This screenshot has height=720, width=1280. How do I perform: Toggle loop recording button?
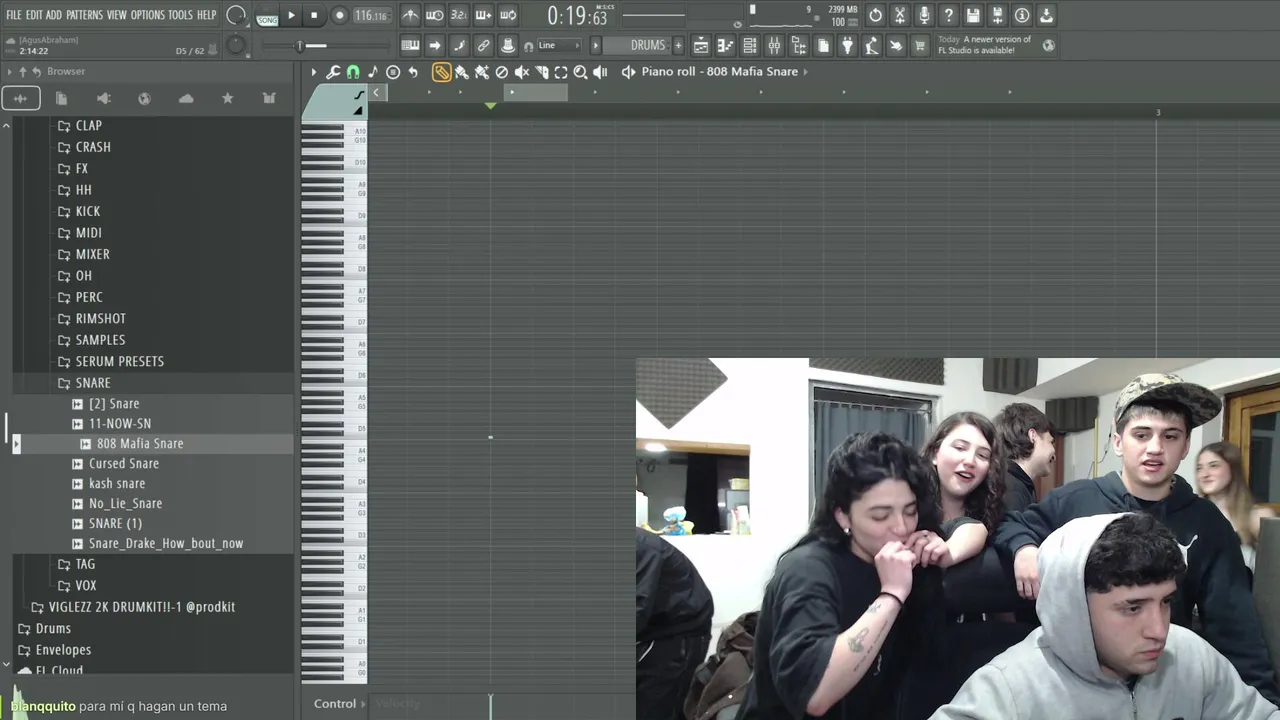click(508, 15)
